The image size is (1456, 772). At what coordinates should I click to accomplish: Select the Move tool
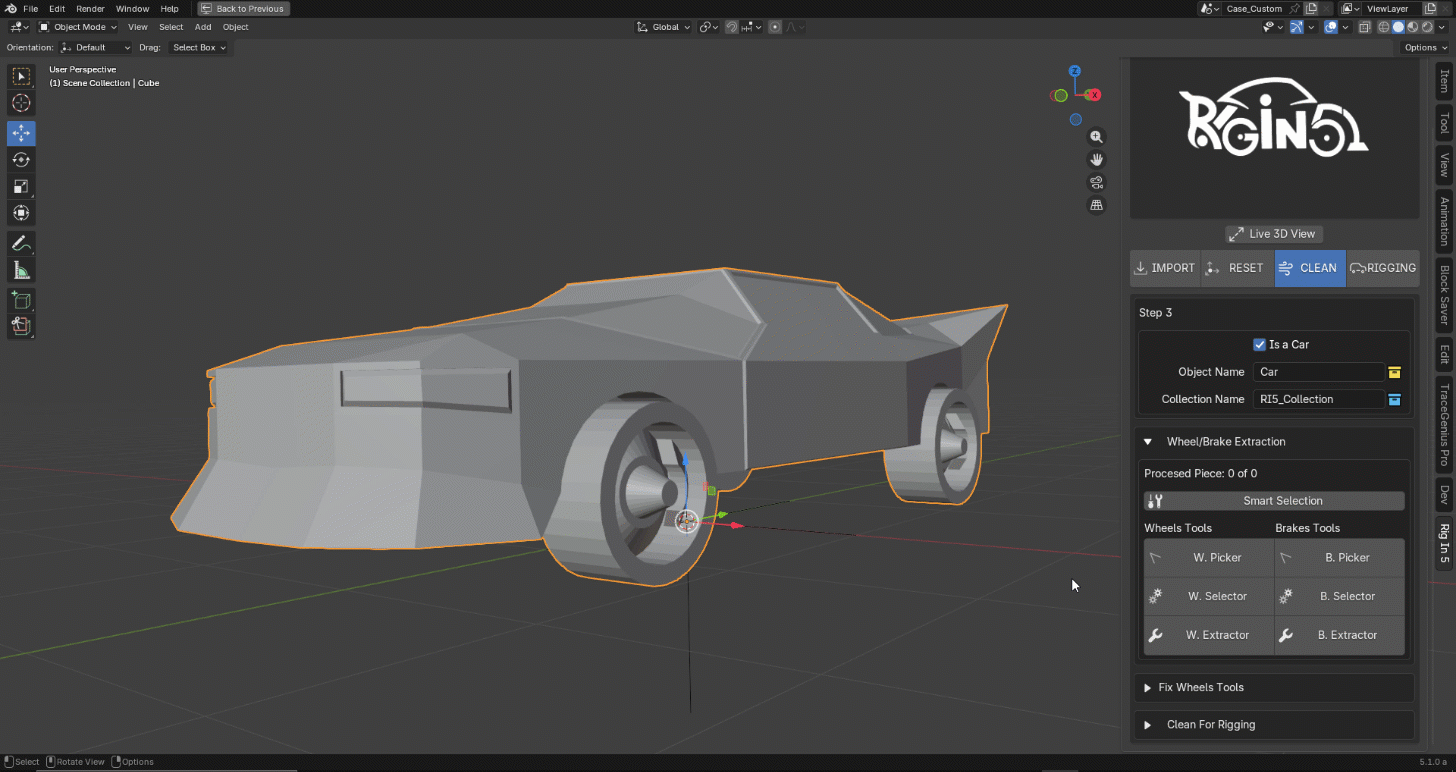[x=21, y=133]
